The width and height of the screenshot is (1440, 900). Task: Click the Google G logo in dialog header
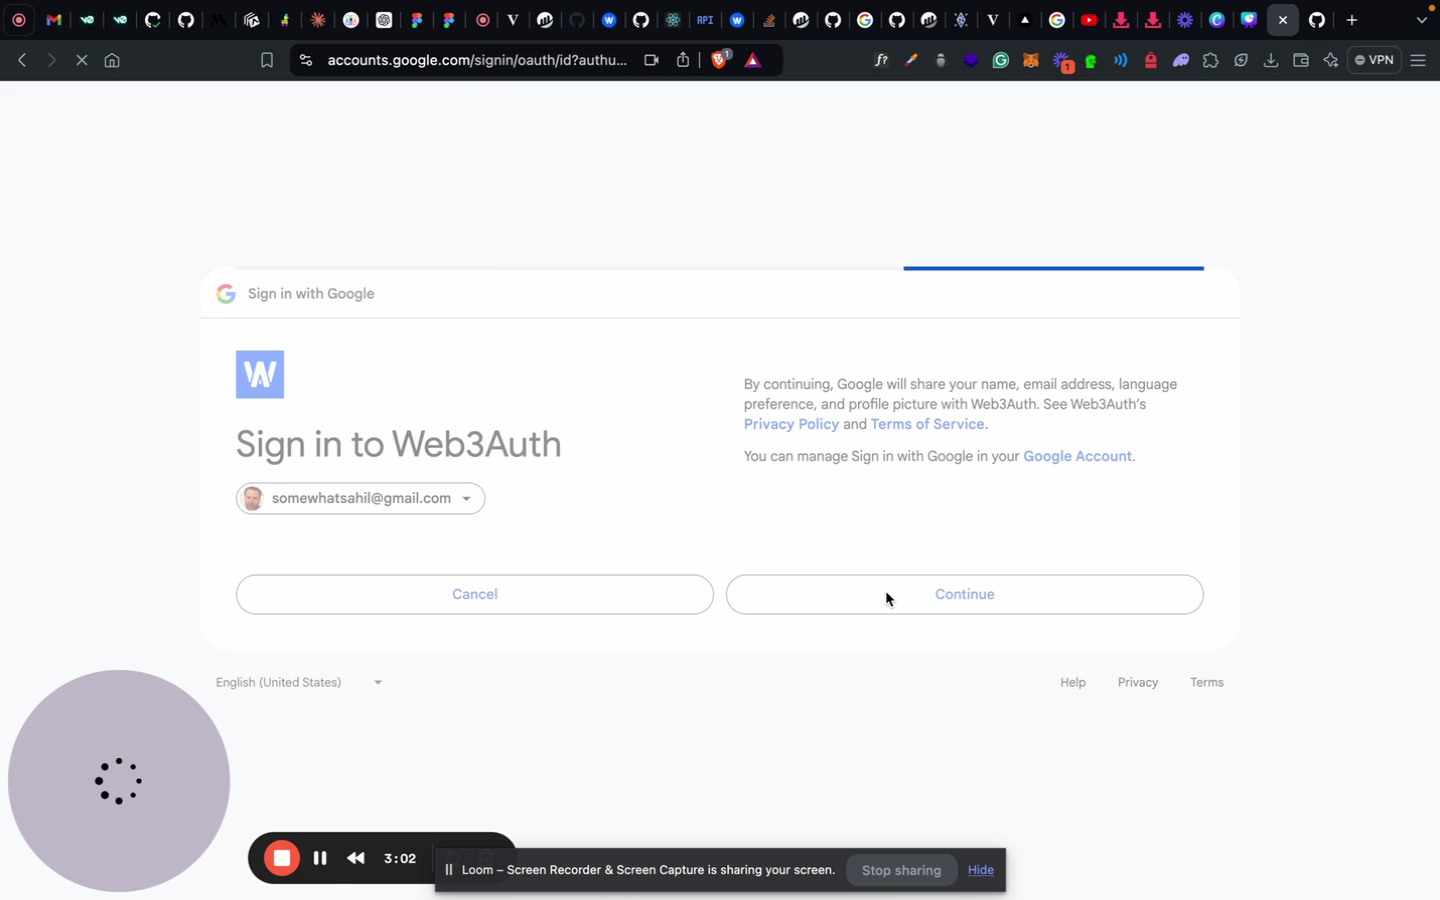click(226, 293)
